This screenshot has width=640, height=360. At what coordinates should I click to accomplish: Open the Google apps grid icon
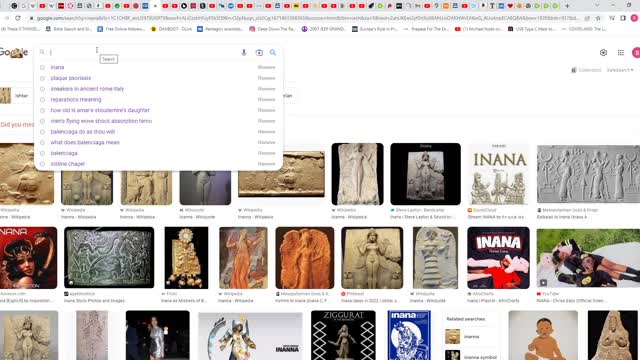(620, 52)
